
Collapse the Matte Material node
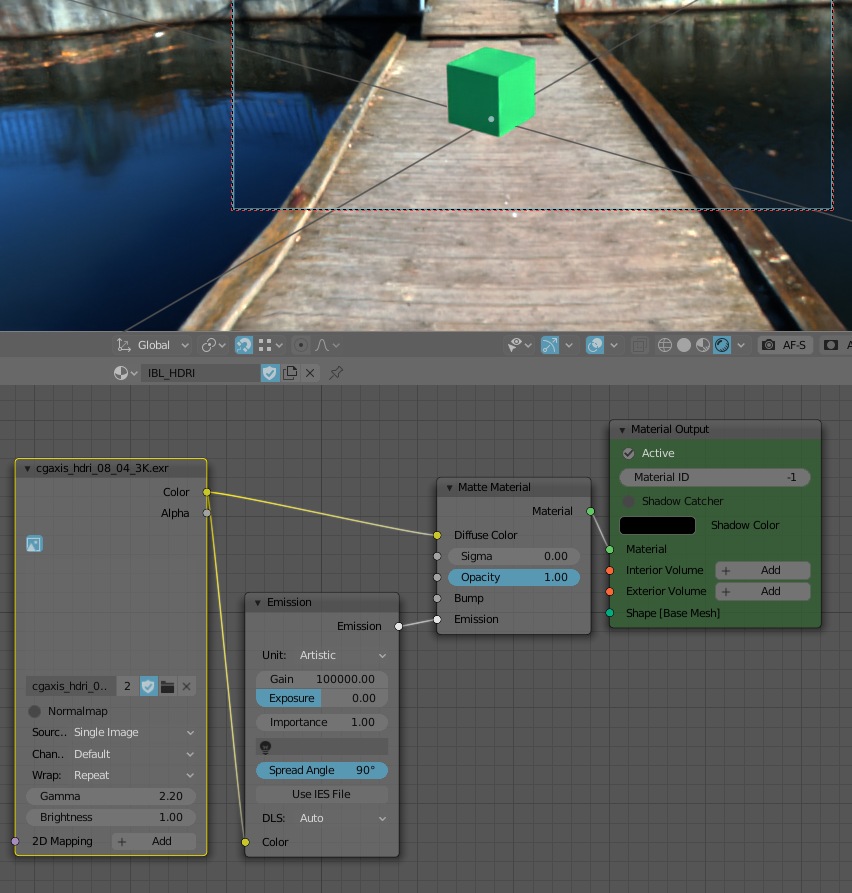point(447,488)
